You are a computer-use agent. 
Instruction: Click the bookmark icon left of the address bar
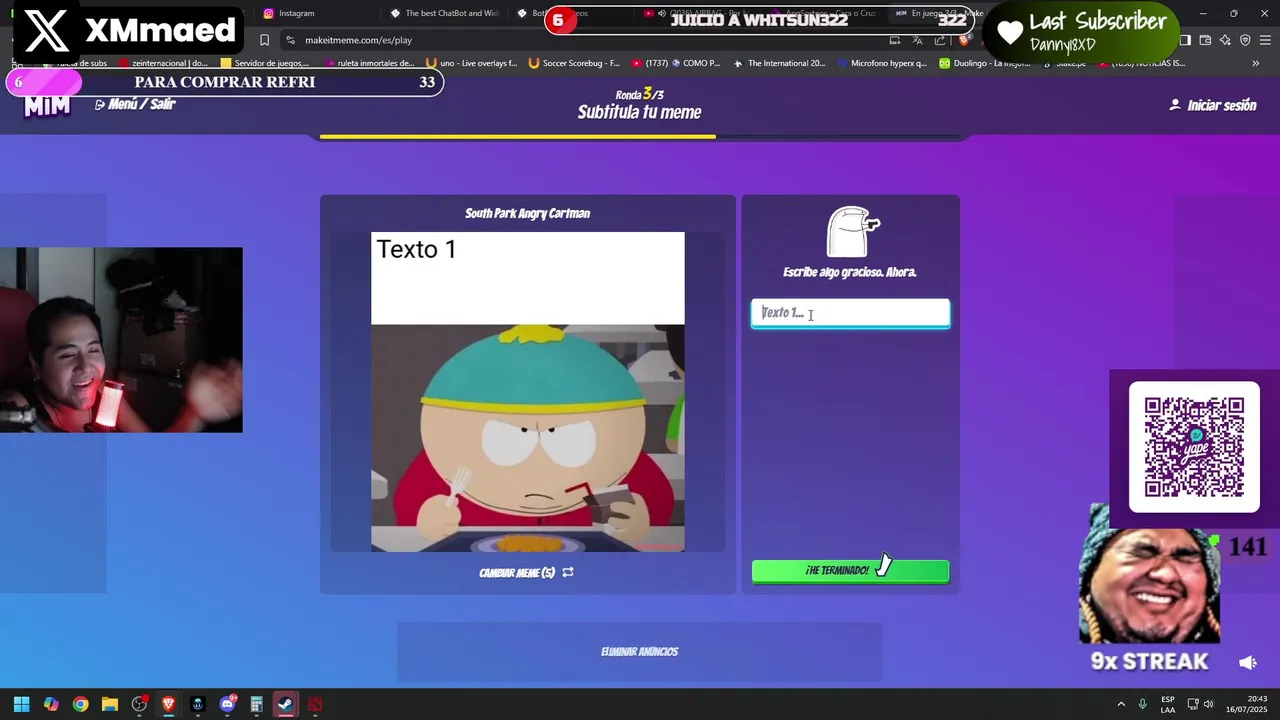tap(264, 40)
